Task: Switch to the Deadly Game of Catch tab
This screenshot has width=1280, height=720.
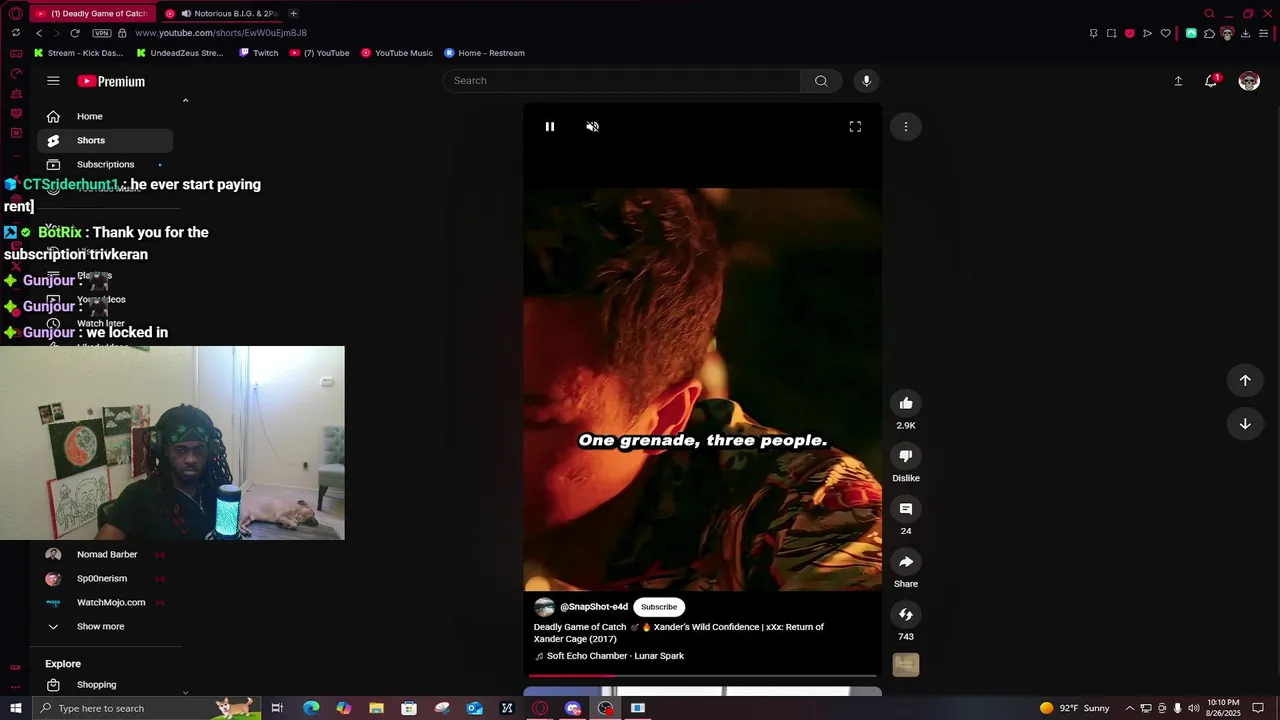Action: tap(92, 13)
